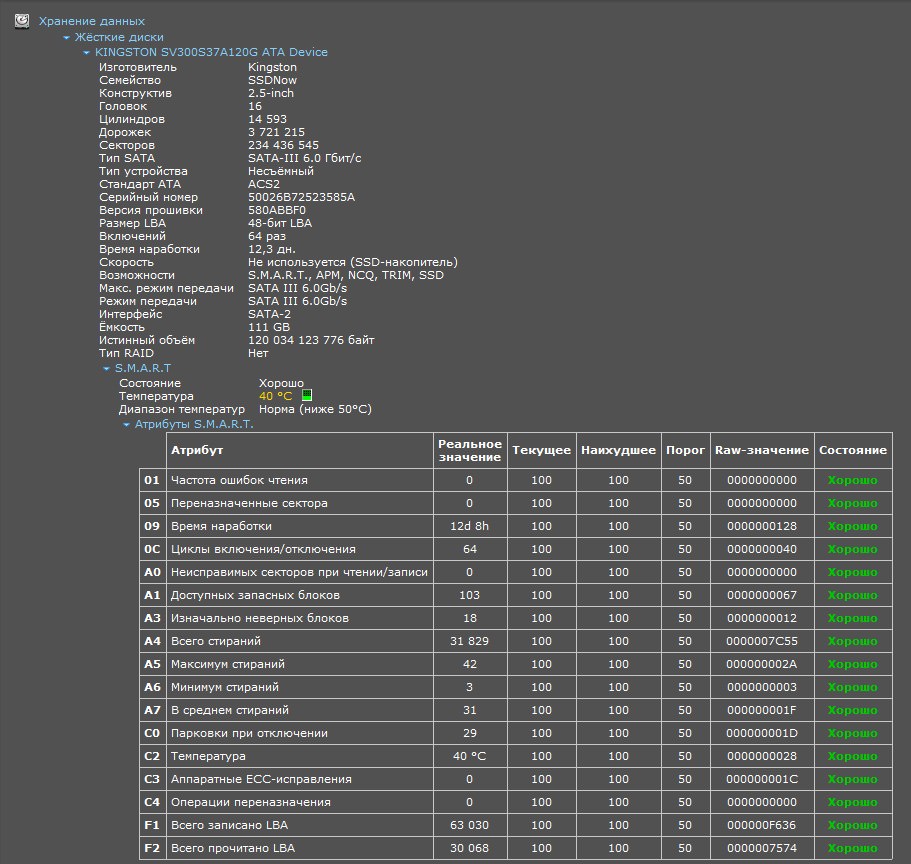This screenshot has height=864, width=911.
Task: Click the real value 63 030
Action: [469, 825]
